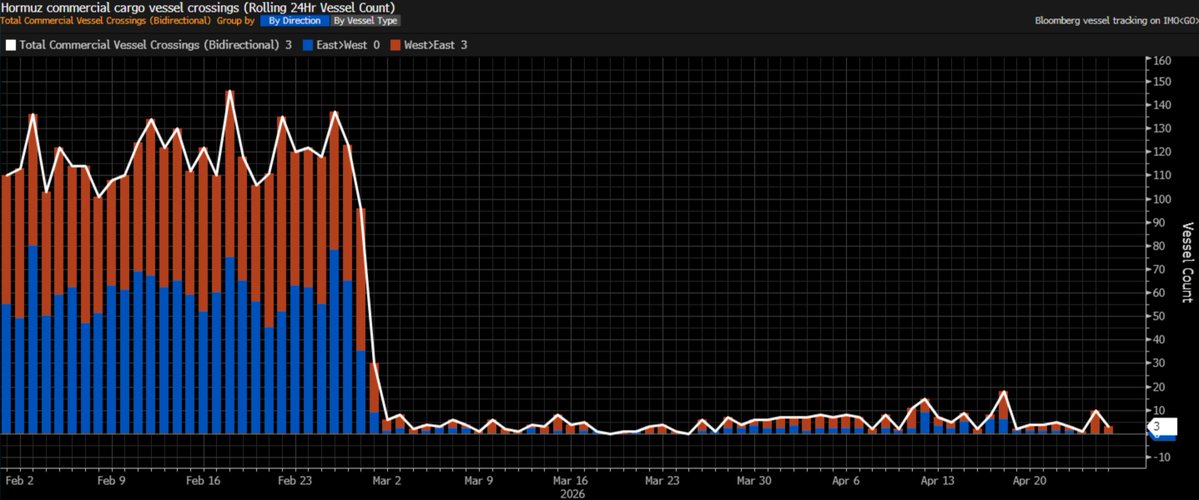Click the 50 value on the y-axis

[1161, 317]
